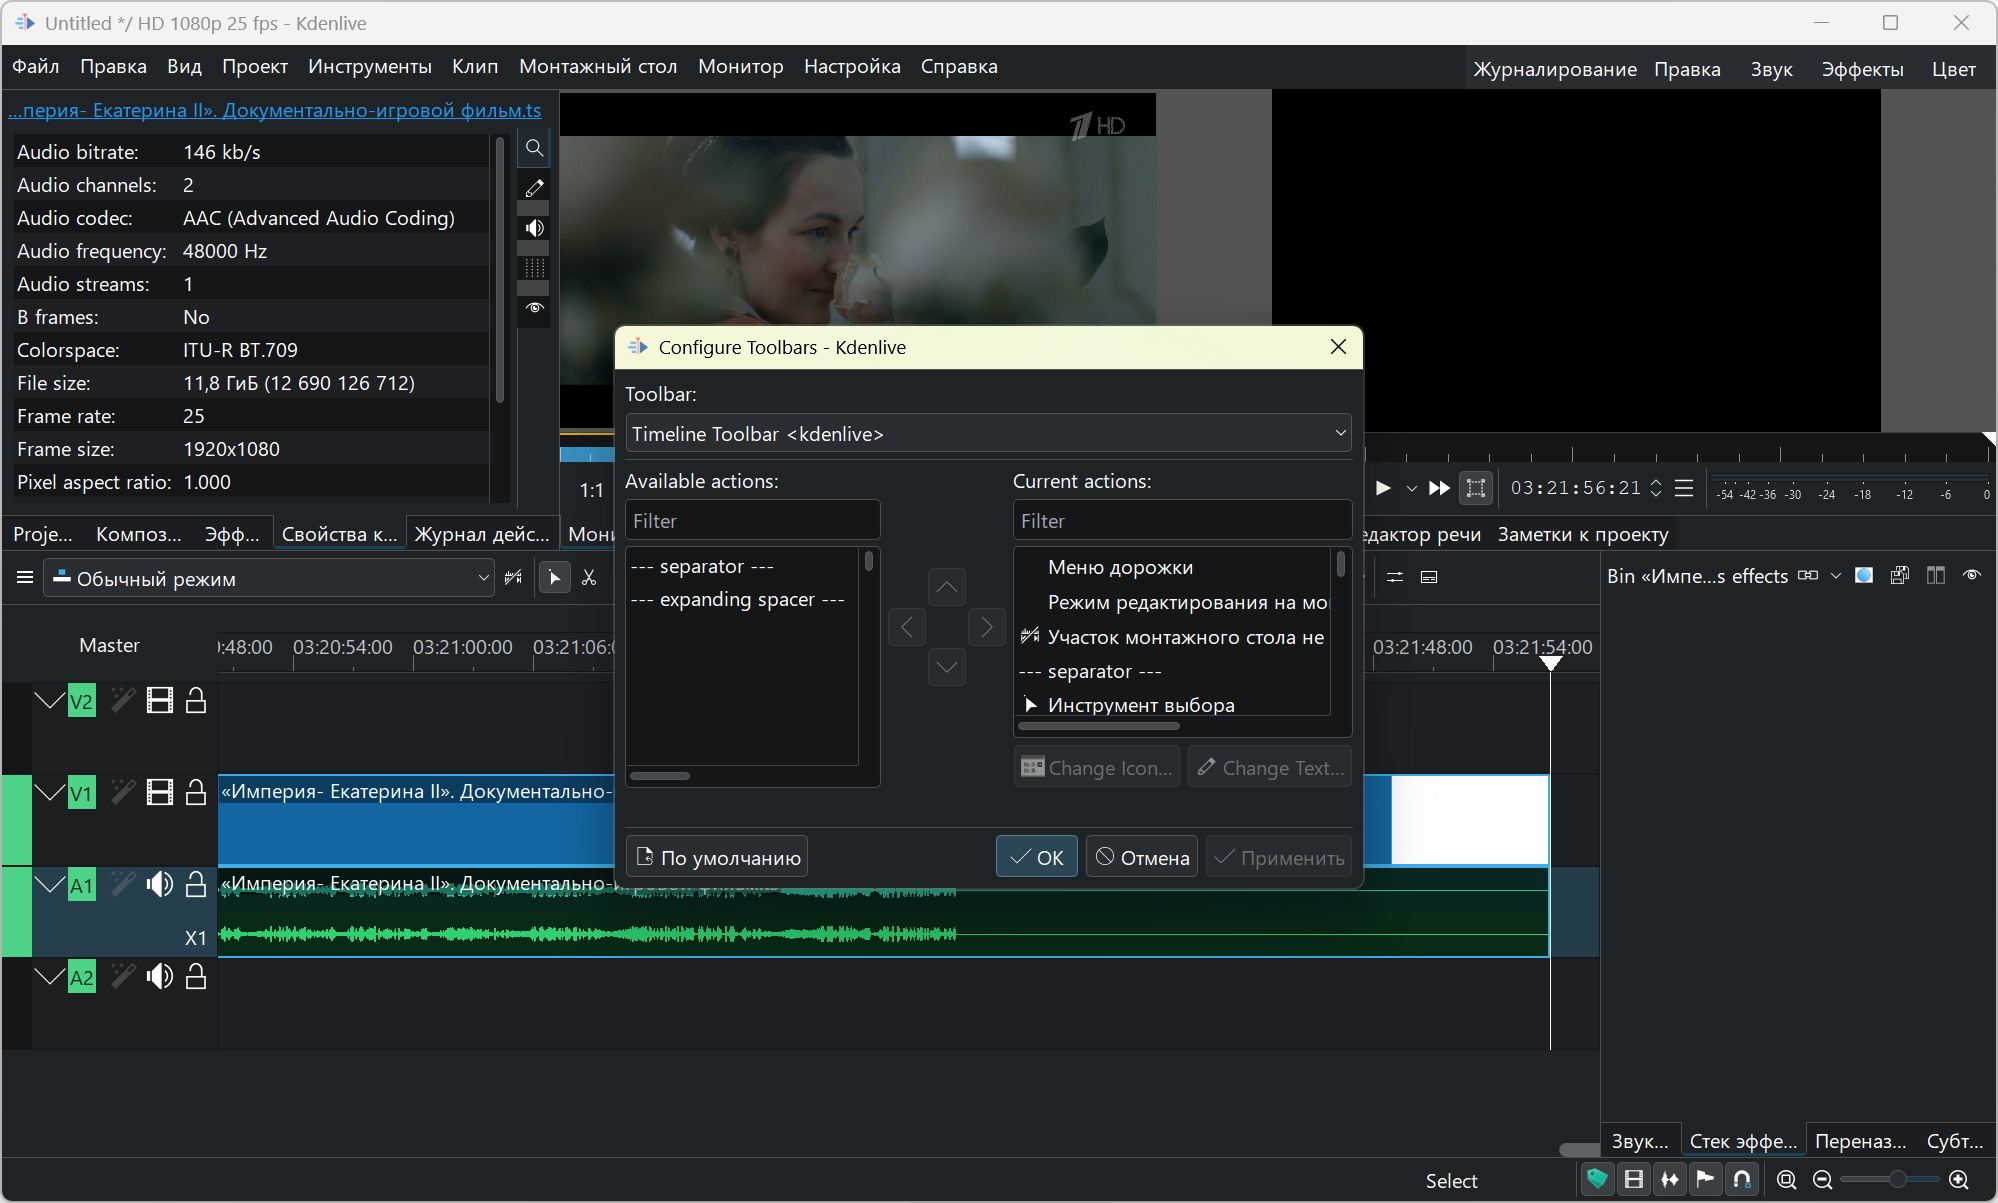
Task: Mute the A2 audio track
Action: pyautogui.click(x=159, y=977)
